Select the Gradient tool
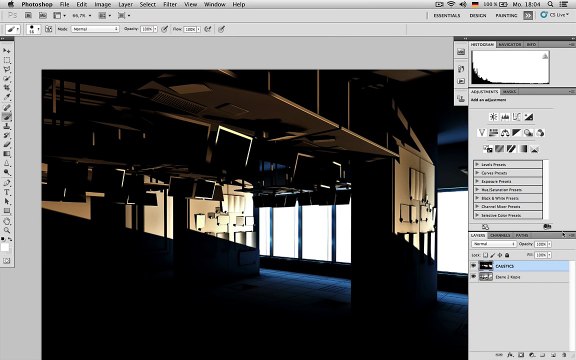 (7, 154)
